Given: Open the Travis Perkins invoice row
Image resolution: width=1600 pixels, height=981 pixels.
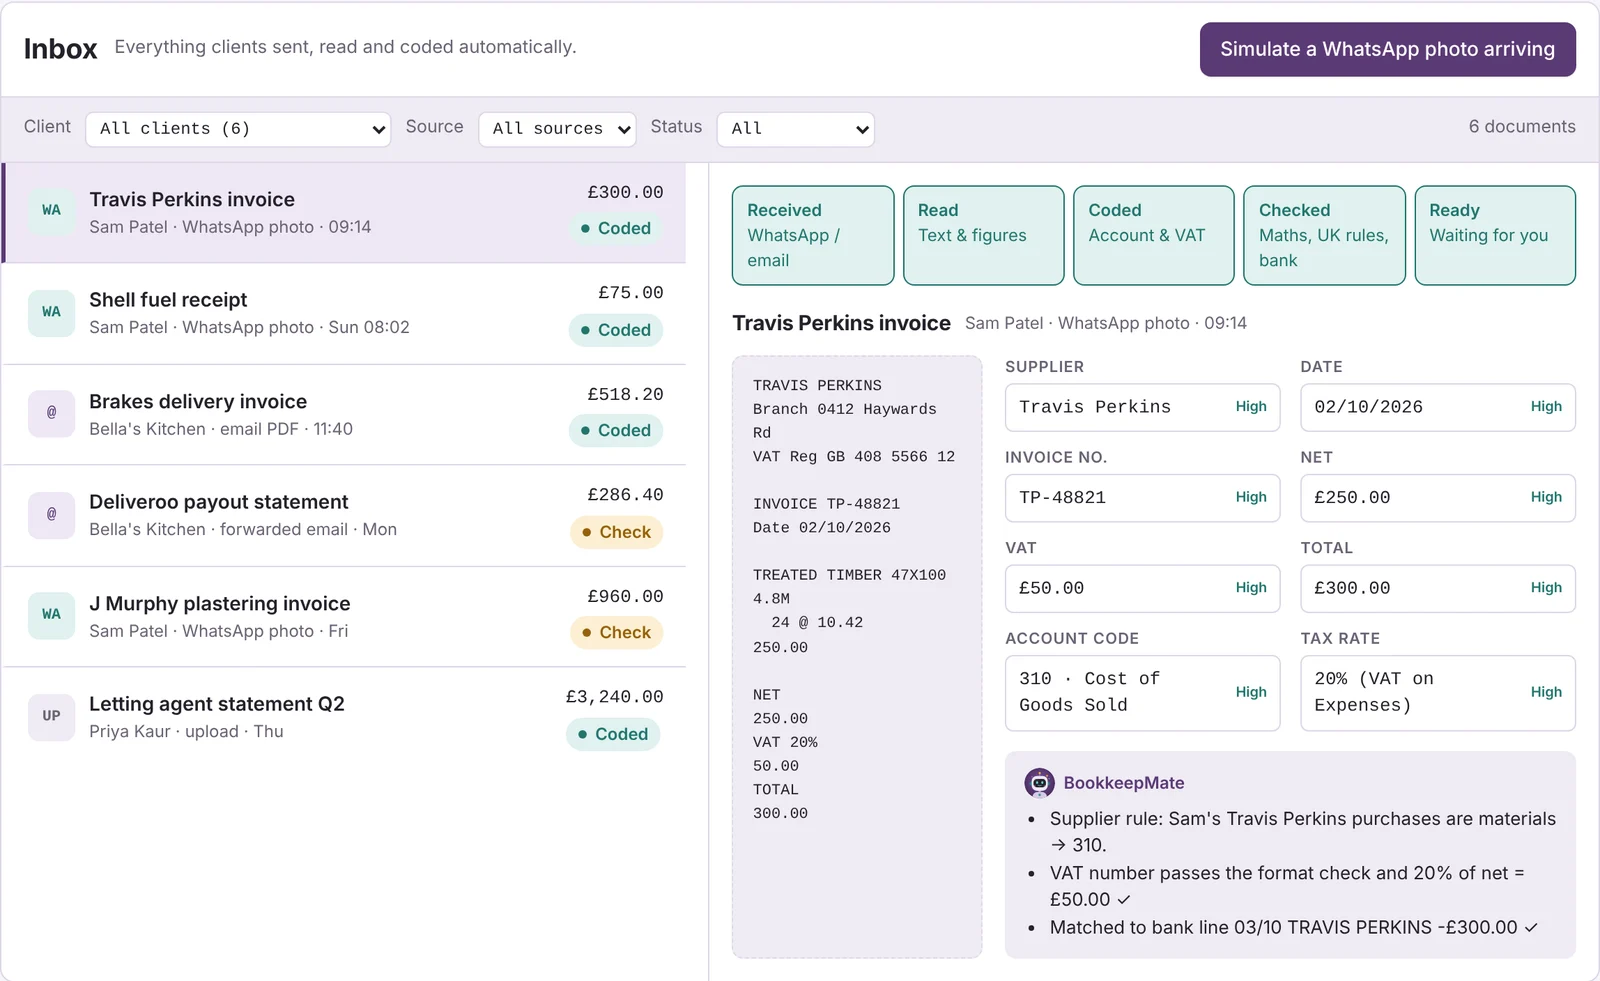Looking at the screenshot, I should 345,213.
